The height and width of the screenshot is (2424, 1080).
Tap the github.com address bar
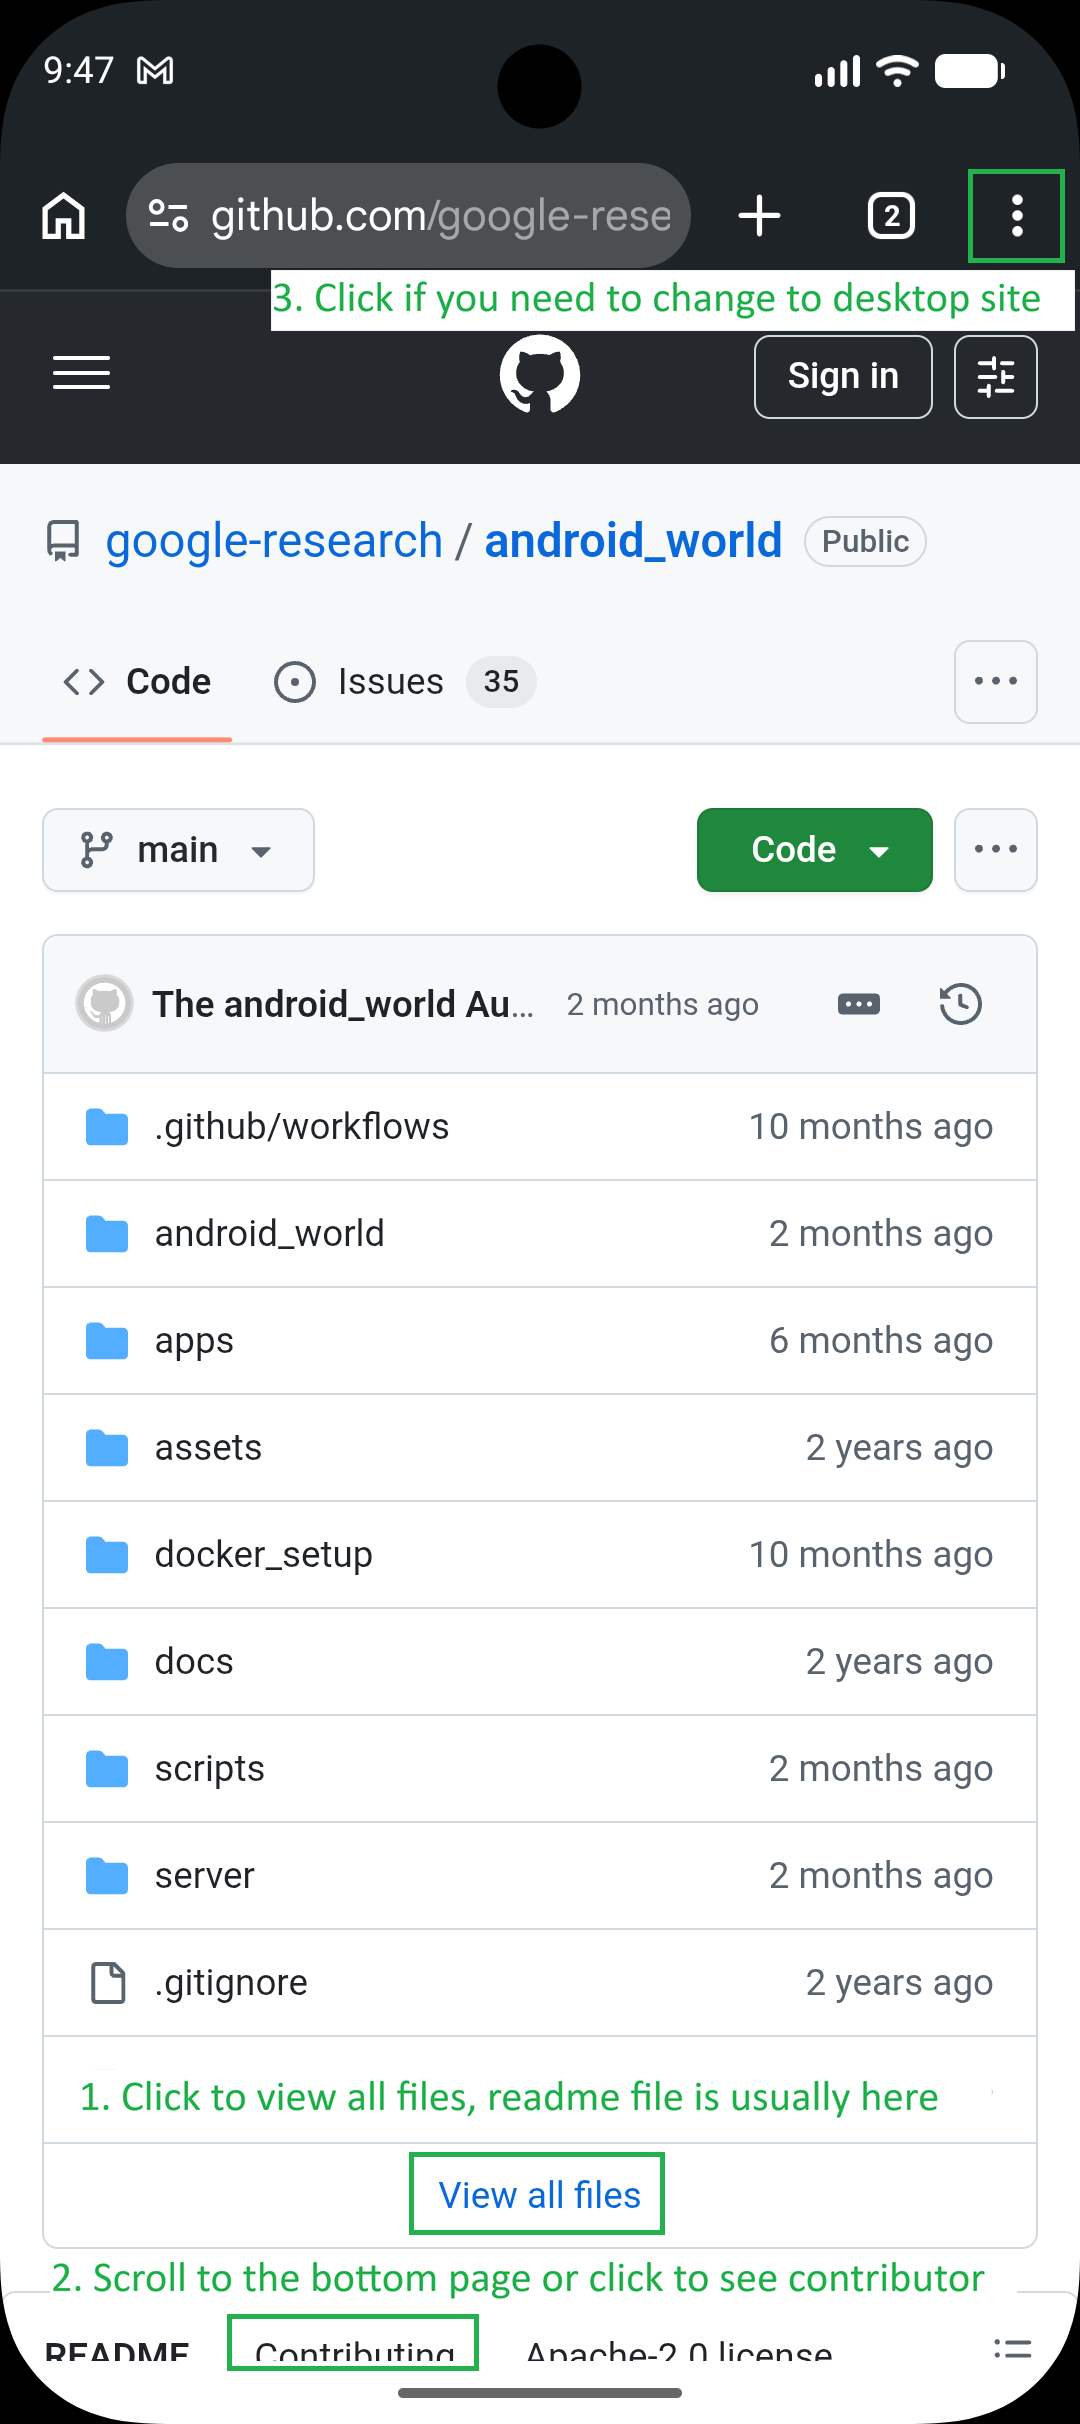[408, 216]
